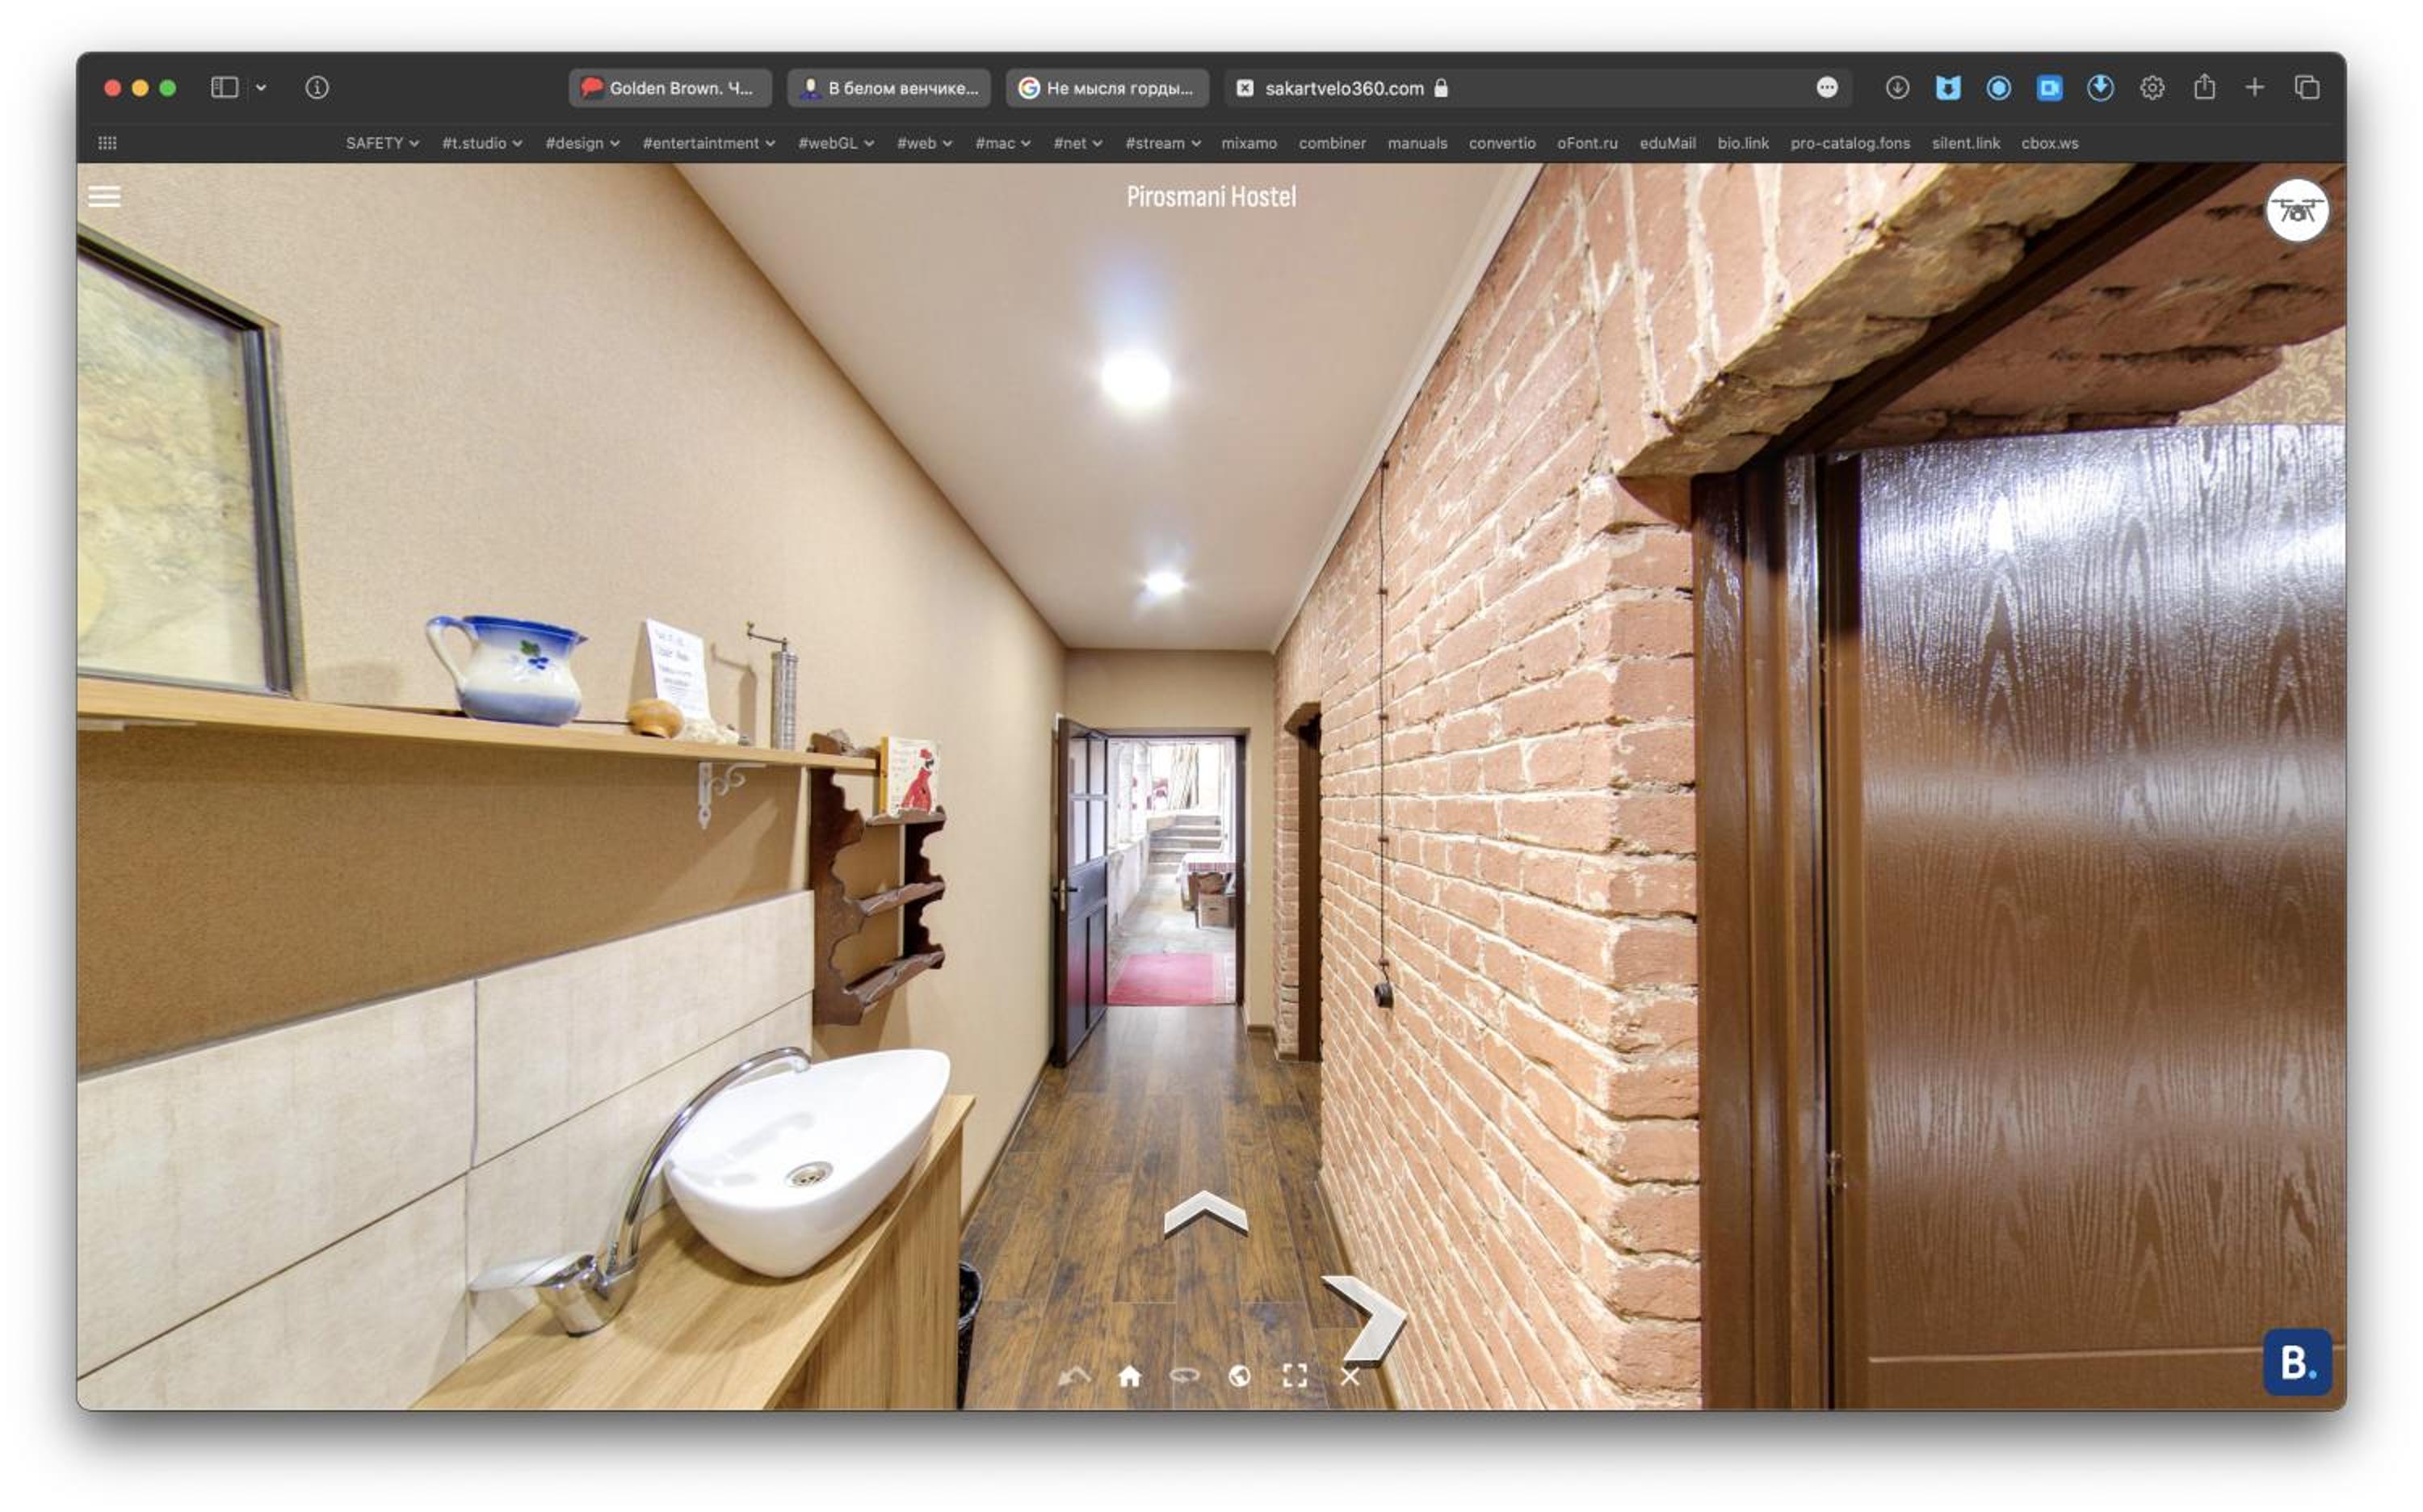
Task: Go back with the tour undo arrow
Action: tap(1074, 1376)
